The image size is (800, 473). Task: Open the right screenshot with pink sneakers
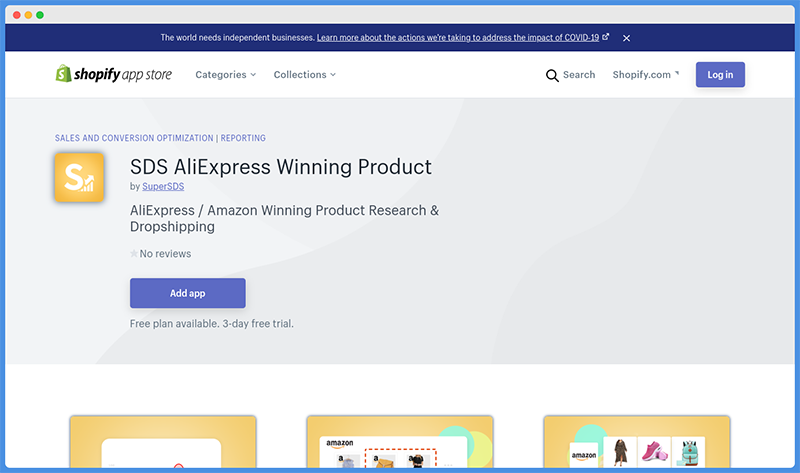637,441
